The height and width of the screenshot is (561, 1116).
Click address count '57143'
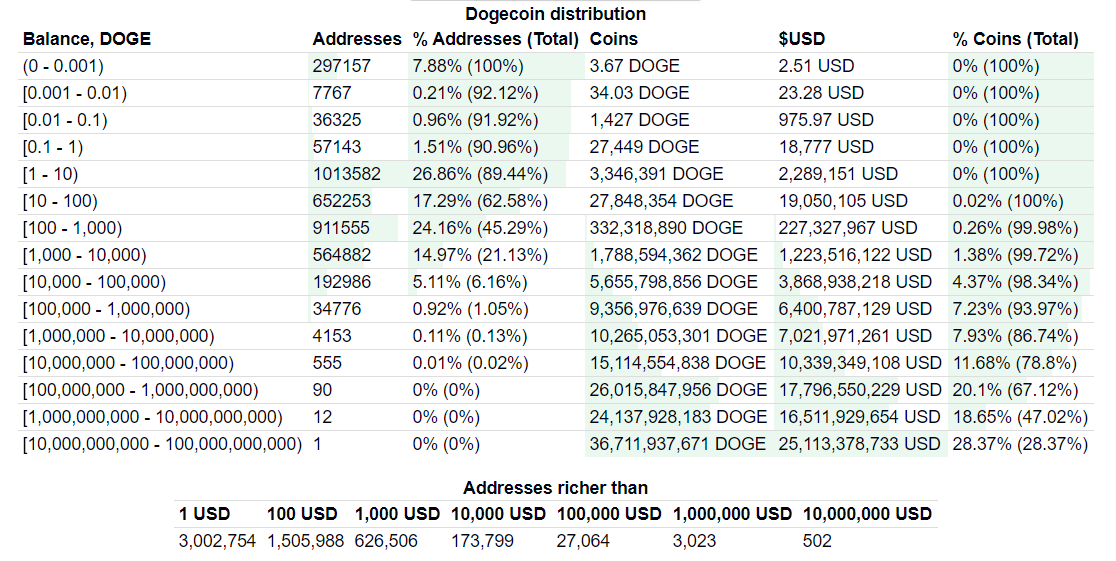(337, 147)
